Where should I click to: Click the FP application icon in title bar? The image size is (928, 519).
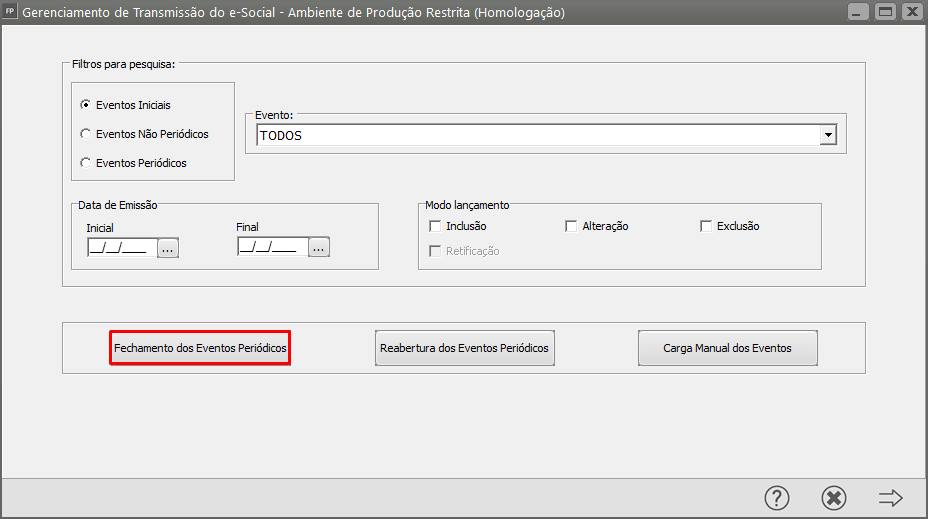pyautogui.click(x=11, y=12)
